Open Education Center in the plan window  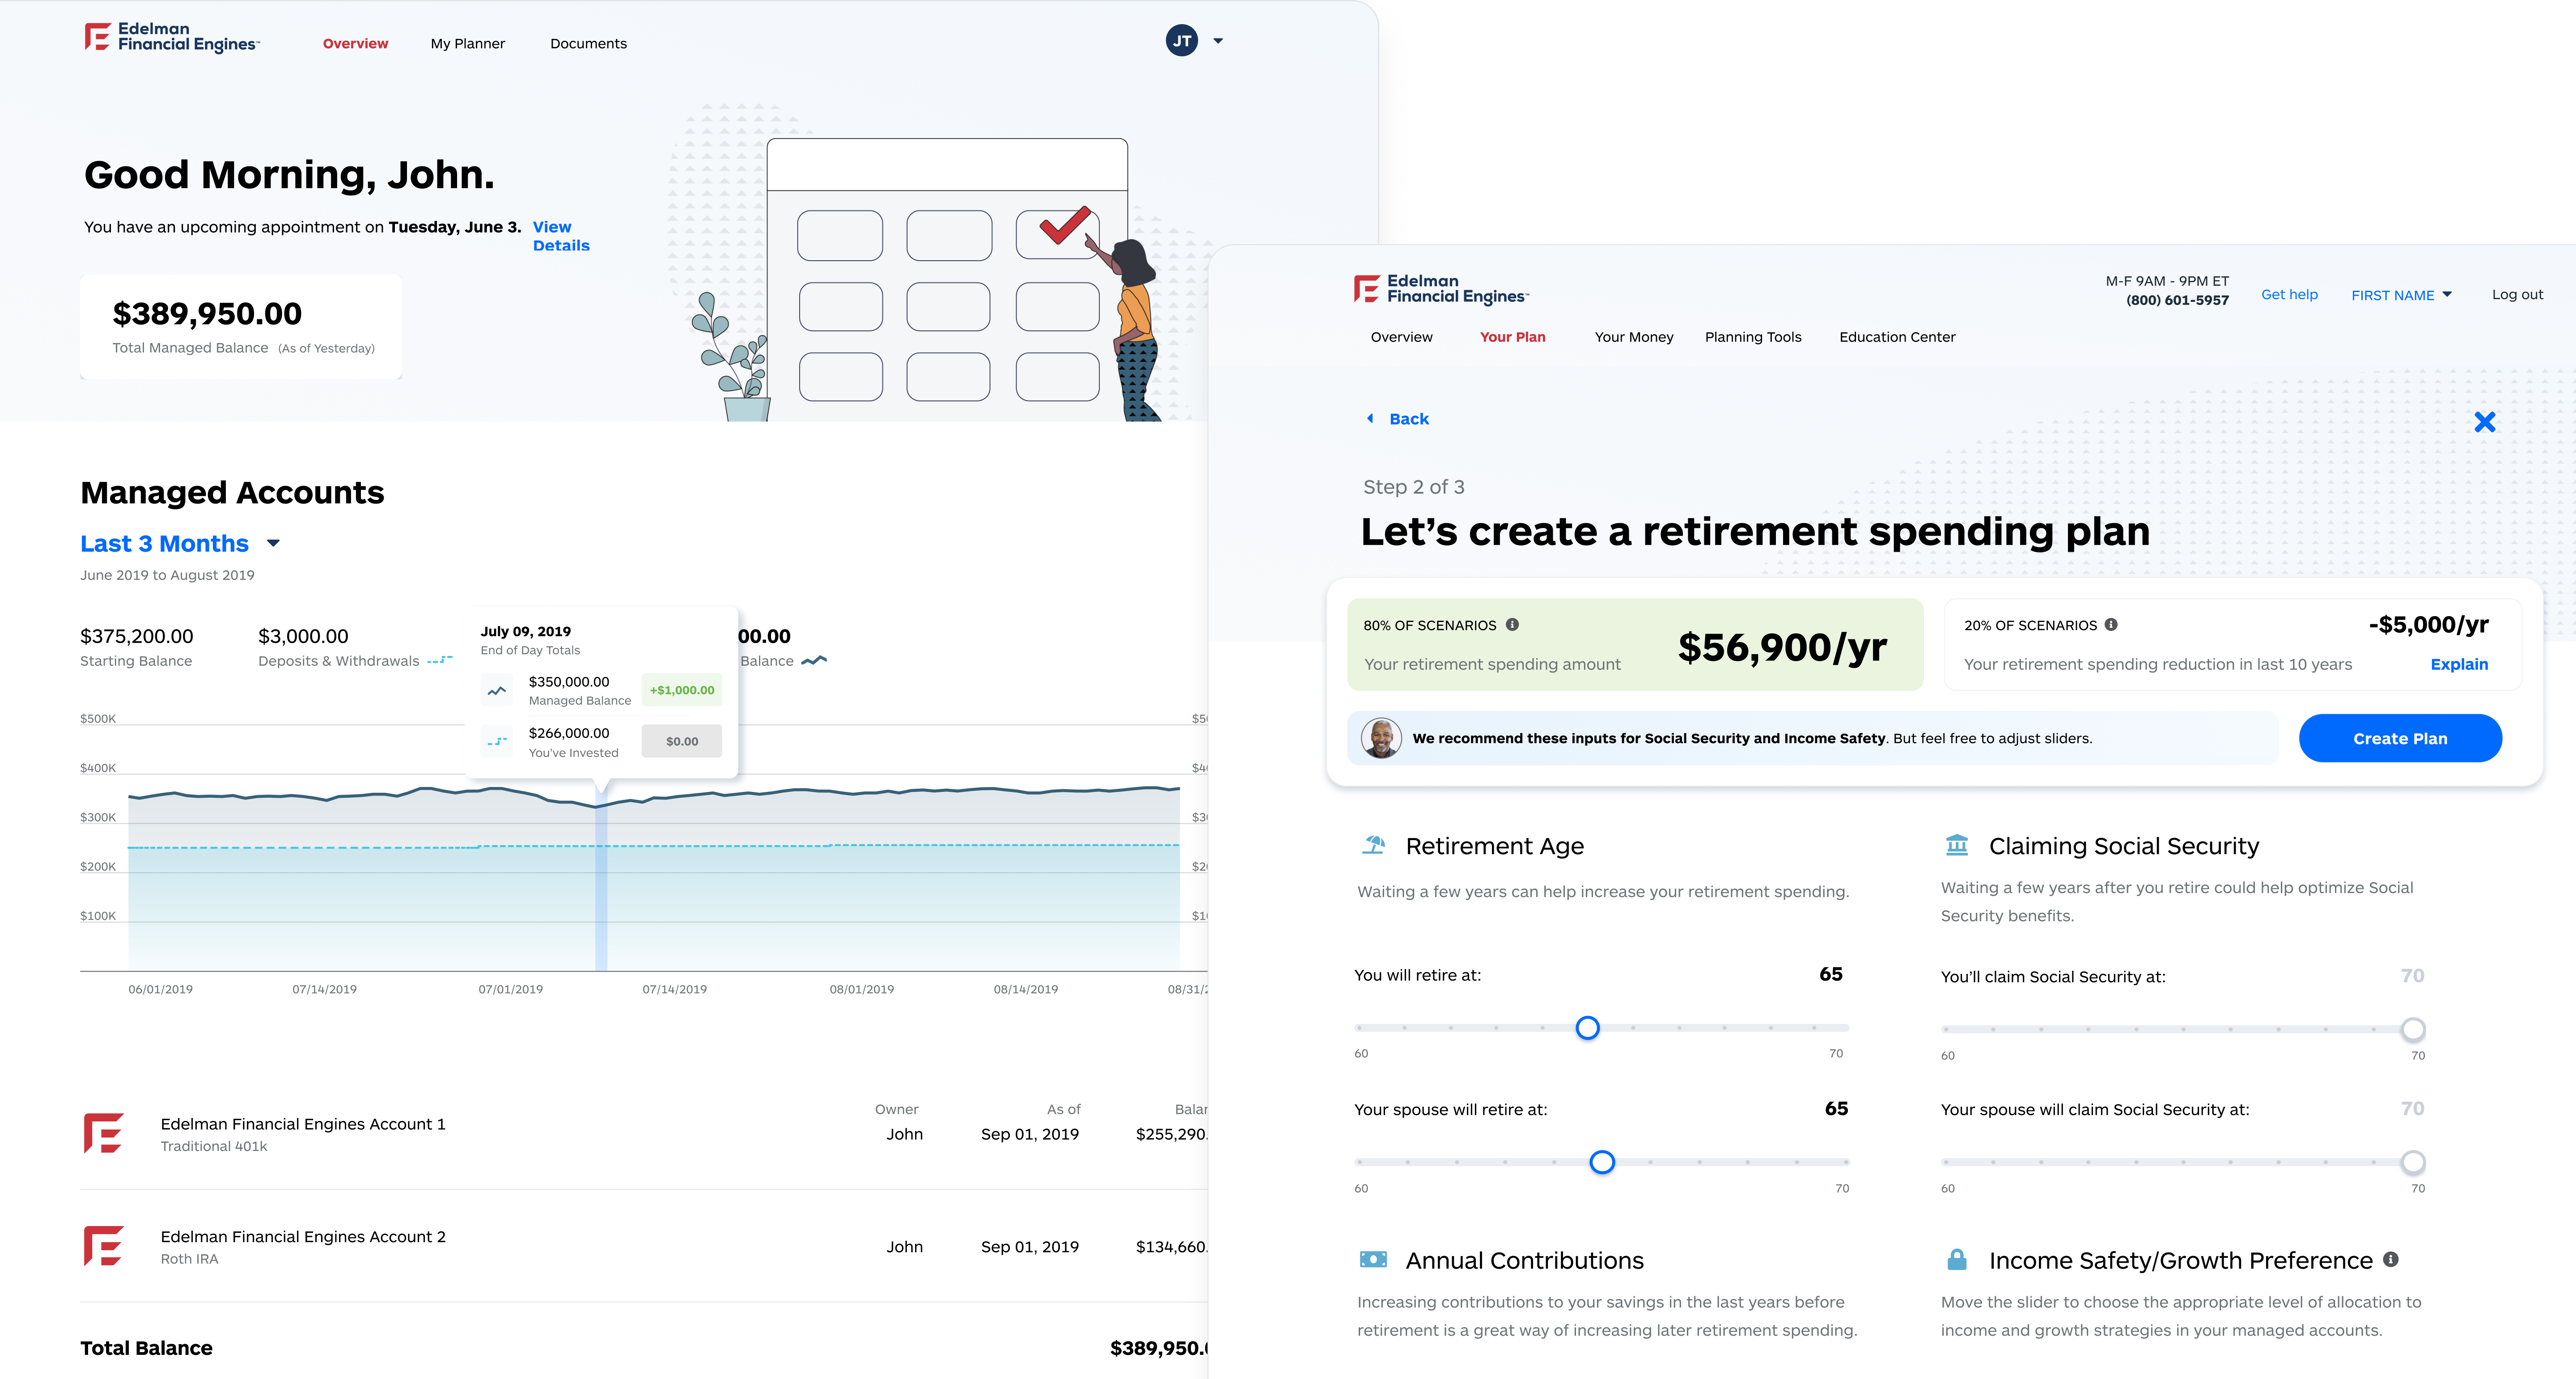tap(1897, 337)
